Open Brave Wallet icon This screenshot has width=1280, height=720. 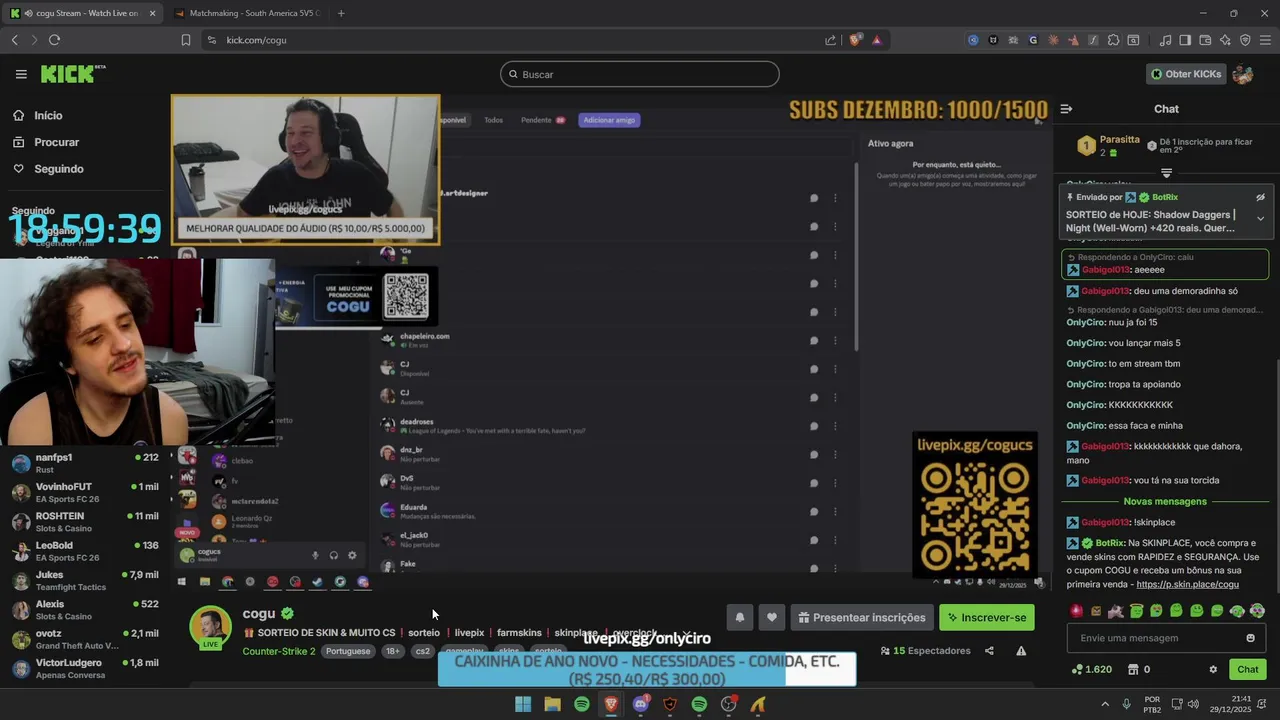click(x=1205, y=40)
